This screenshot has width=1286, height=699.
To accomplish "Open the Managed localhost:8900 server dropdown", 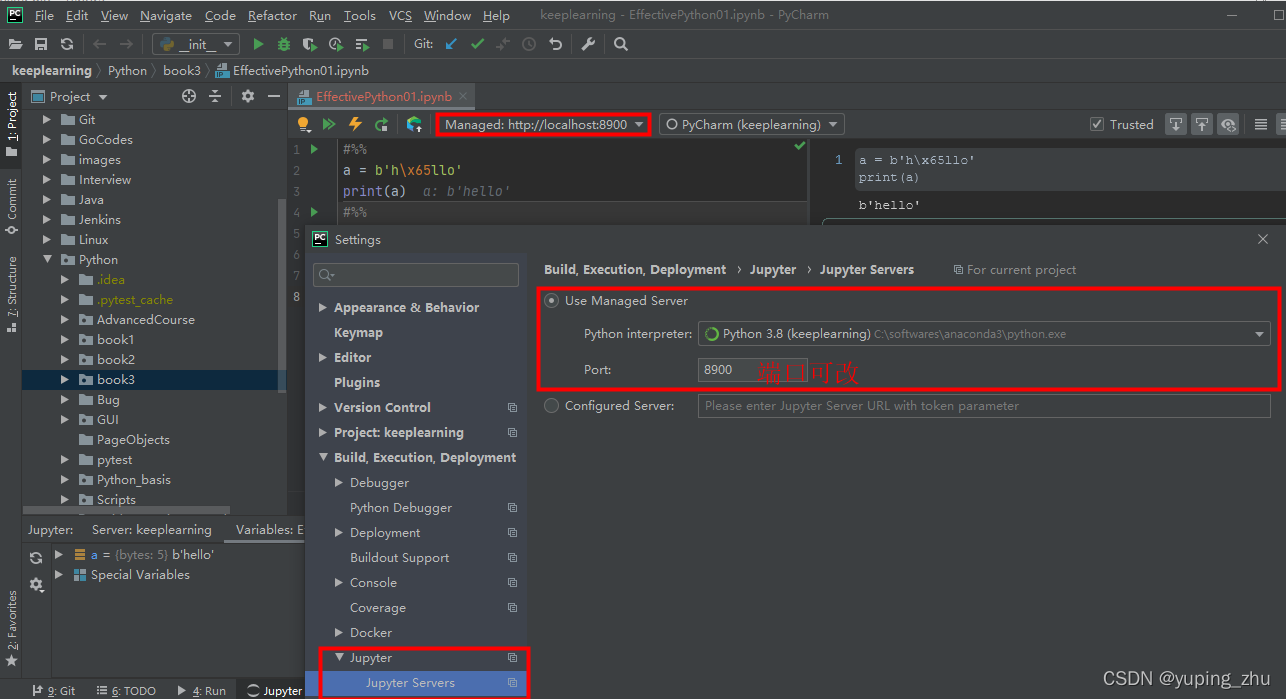I will [544, 124].
